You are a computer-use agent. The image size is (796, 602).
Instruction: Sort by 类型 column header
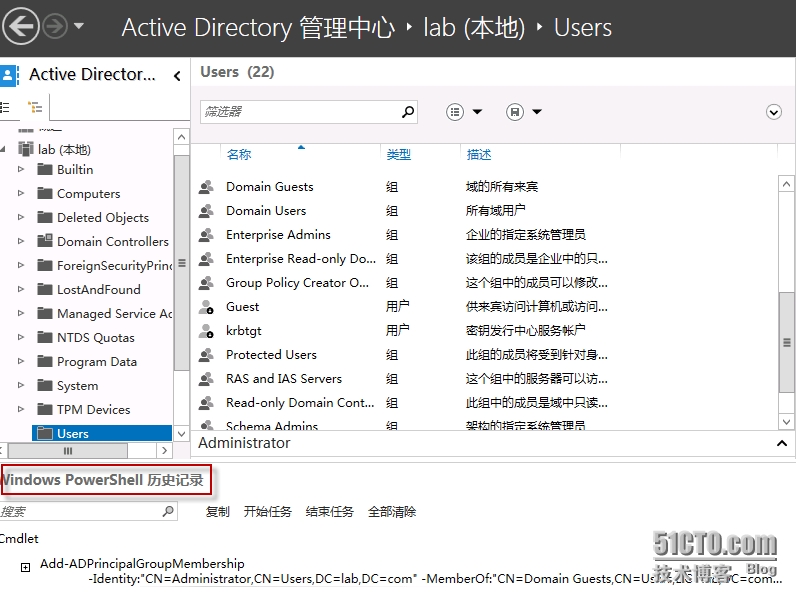click(x=399, y=154)
